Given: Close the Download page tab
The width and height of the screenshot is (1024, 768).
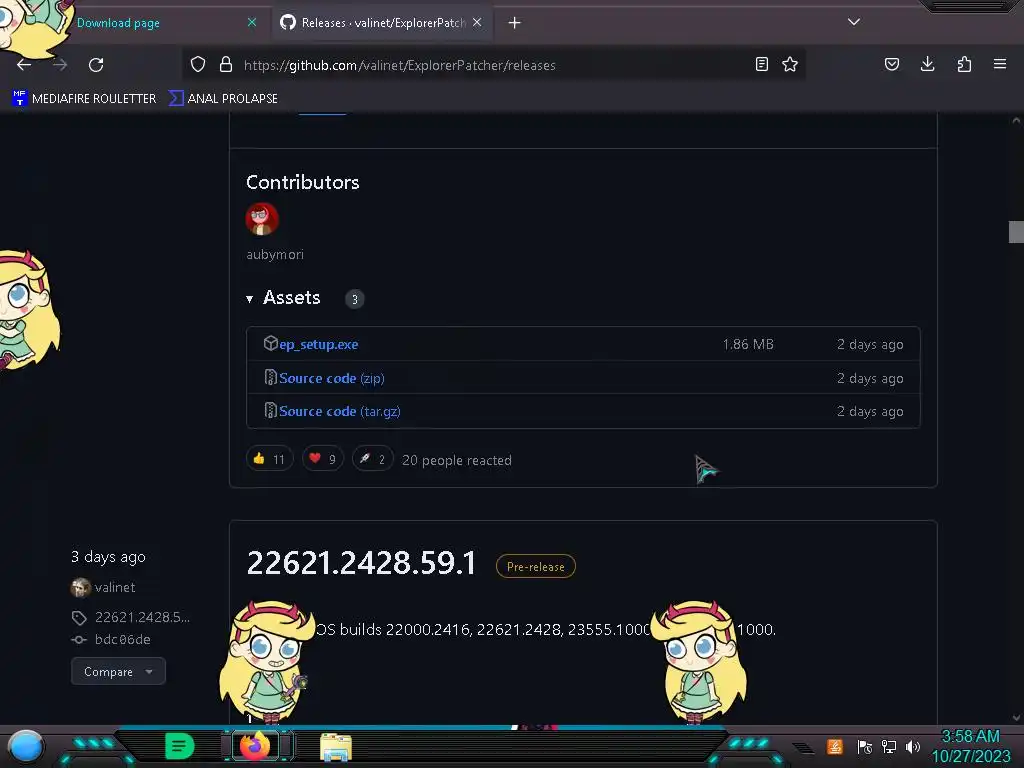Looking at the screenshot, I should [252, 23].
